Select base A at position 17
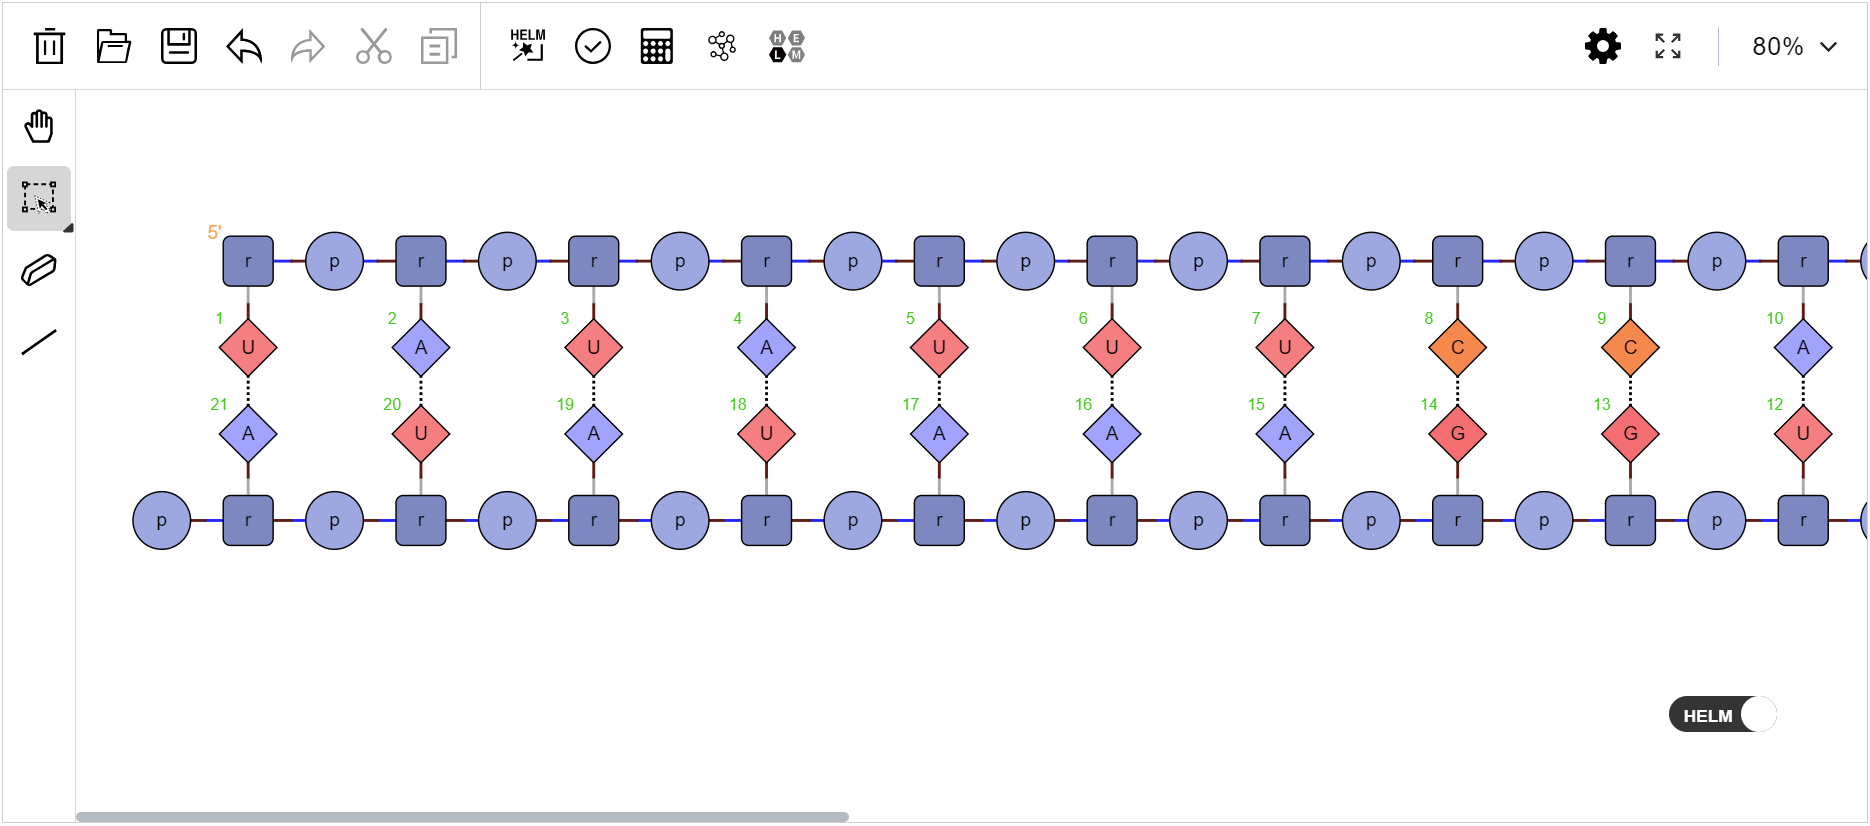This screenshot has height=826, width=1870. [939, 434]
